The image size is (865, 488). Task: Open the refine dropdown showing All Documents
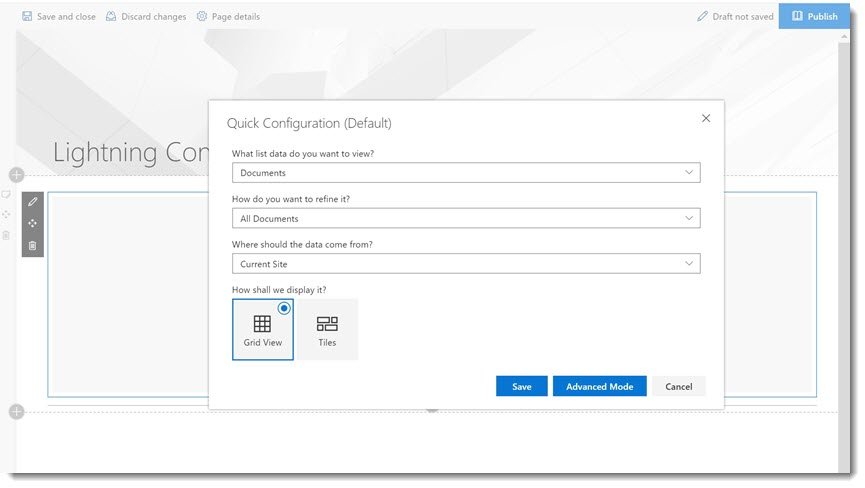(x=466, y=218)
